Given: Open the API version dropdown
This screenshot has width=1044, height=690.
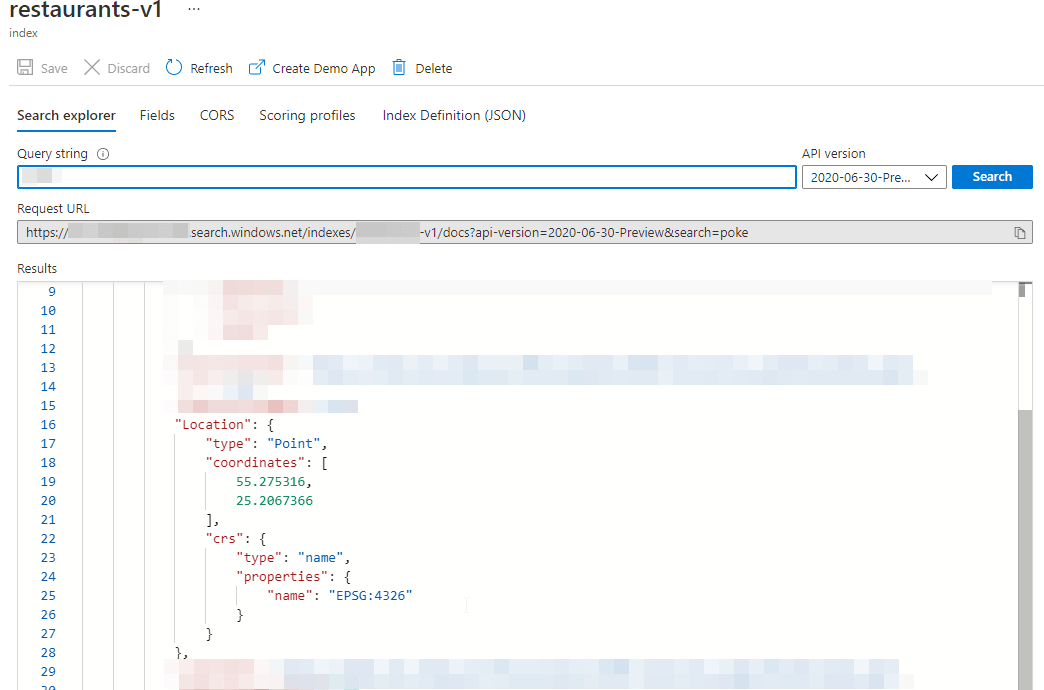Looking at the screenshot, I should [873, 177].
